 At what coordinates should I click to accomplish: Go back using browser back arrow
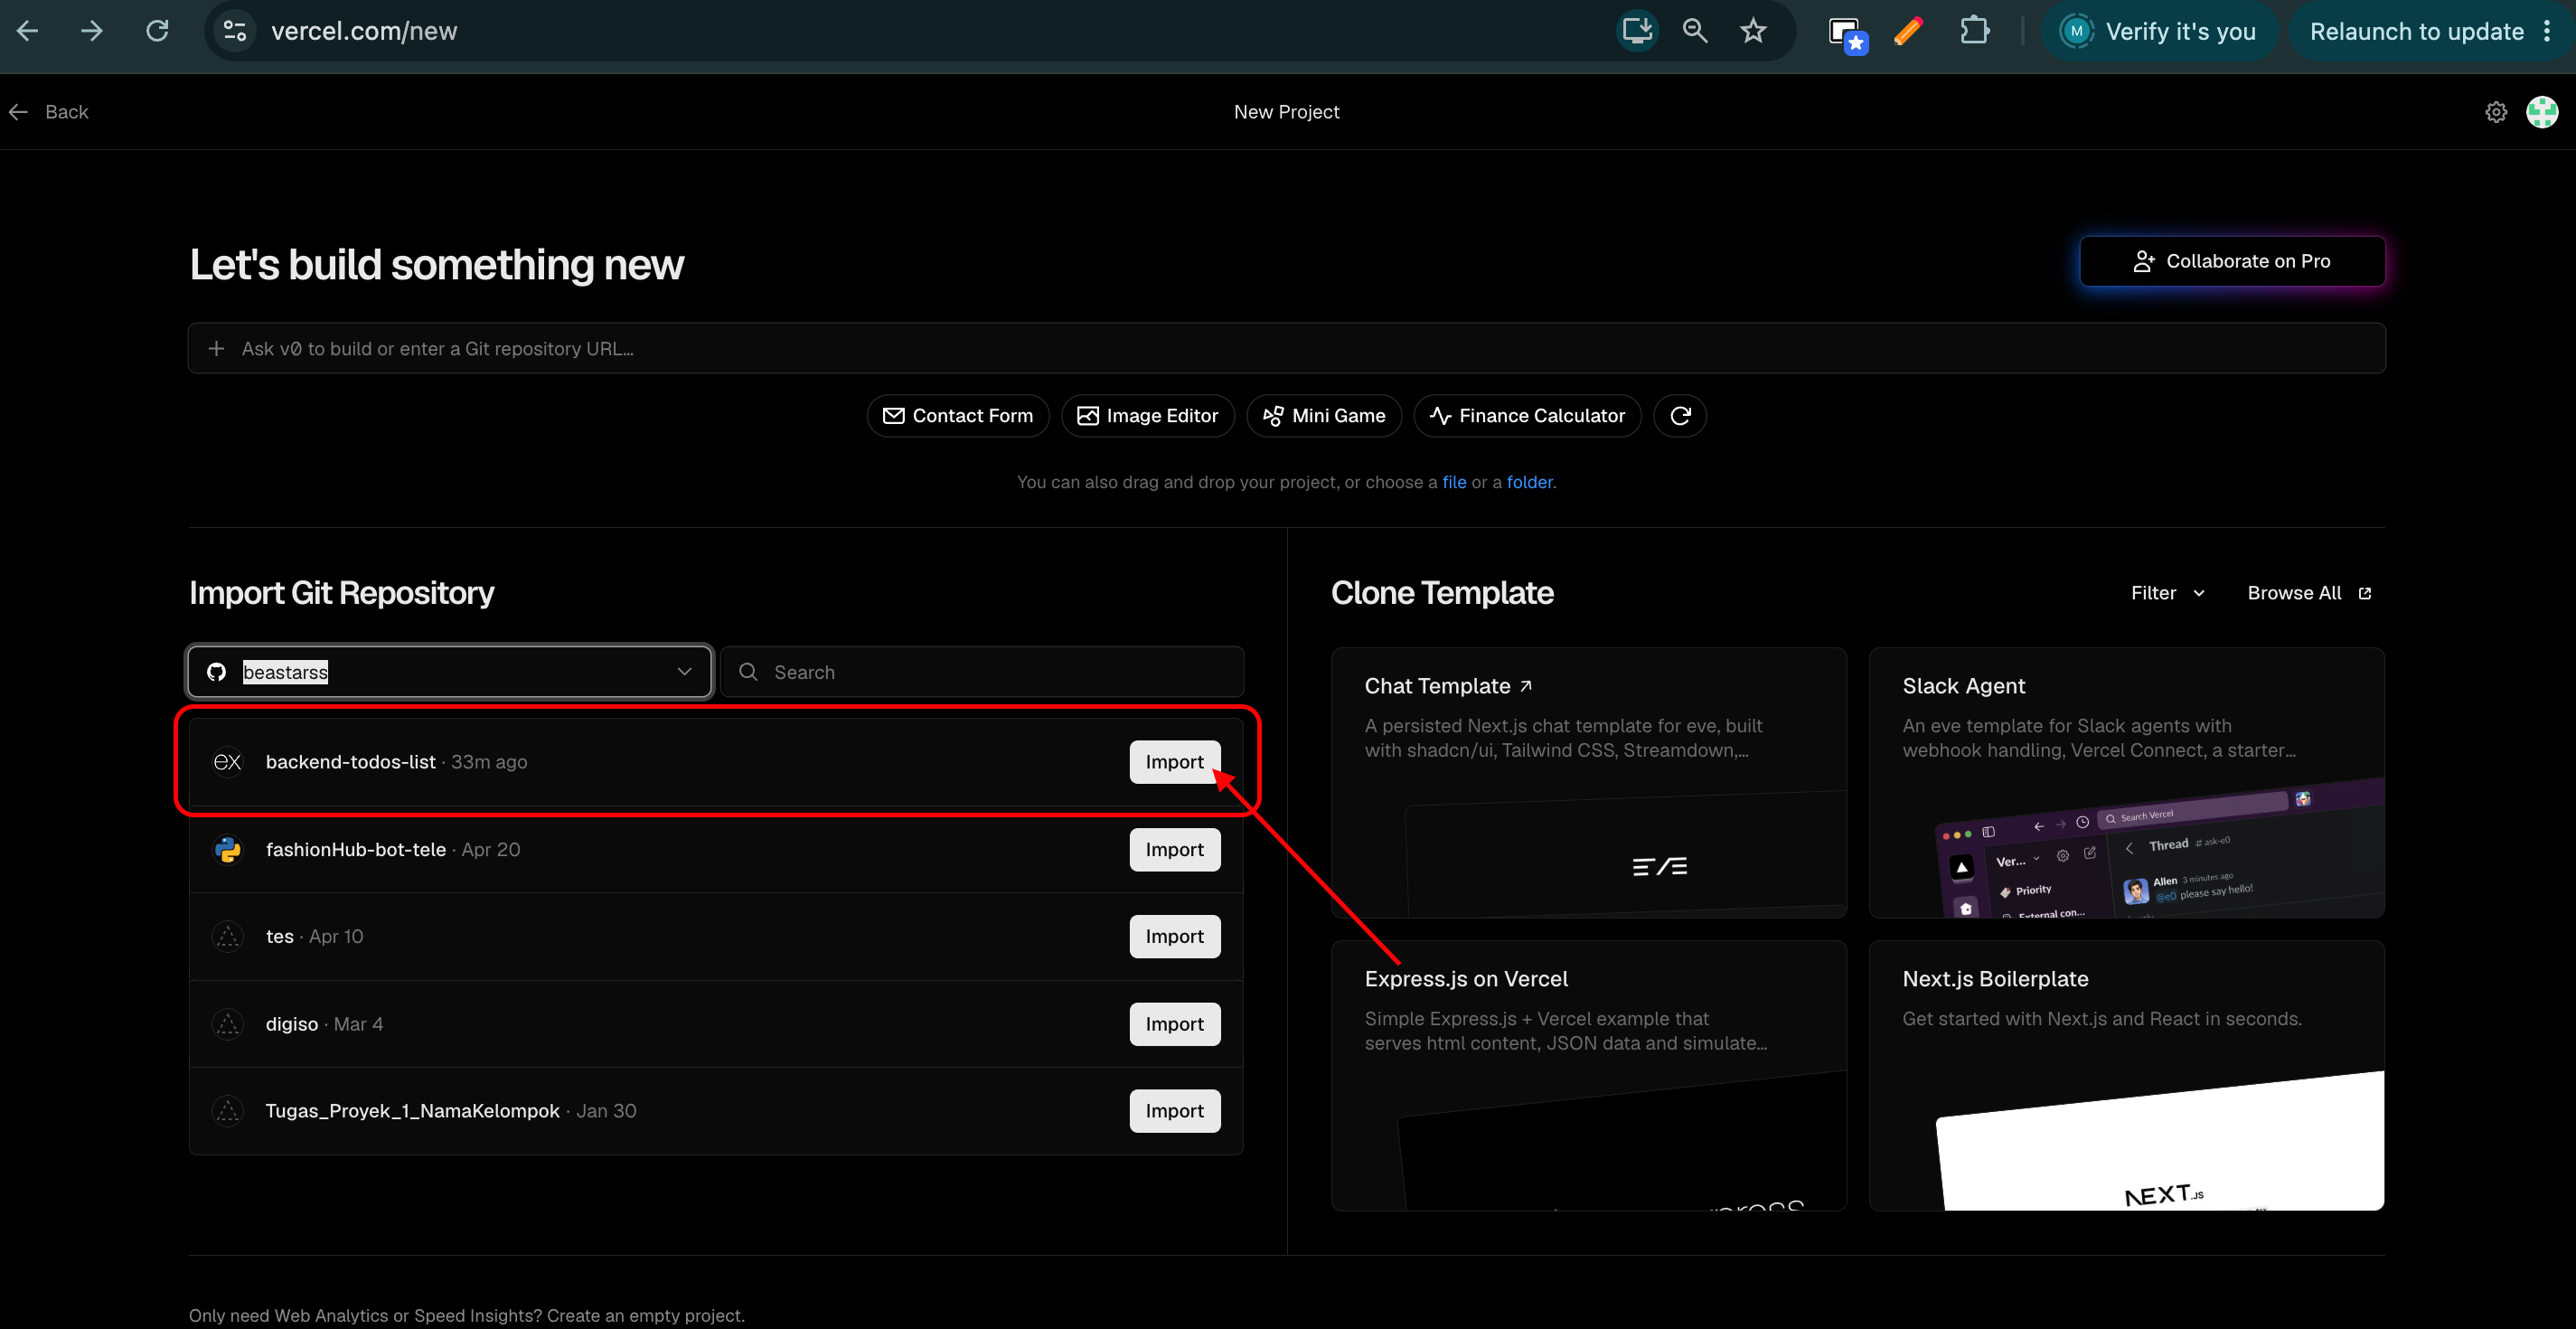point(28,31)
